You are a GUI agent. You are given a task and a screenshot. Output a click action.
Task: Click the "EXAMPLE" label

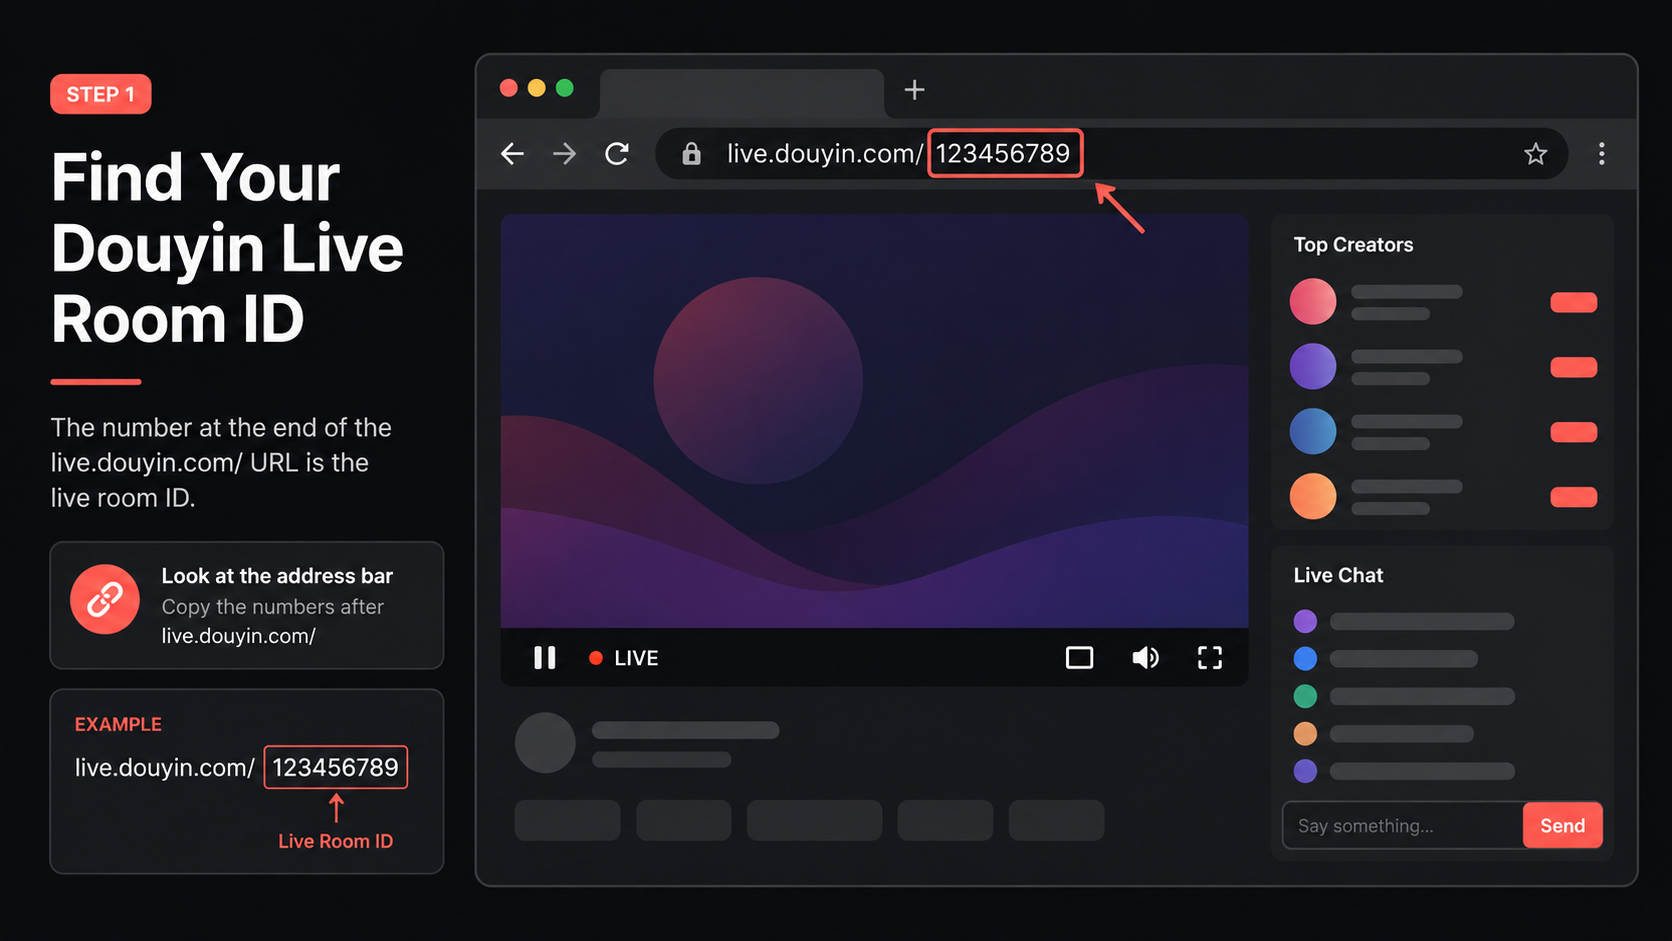(118, 724)
